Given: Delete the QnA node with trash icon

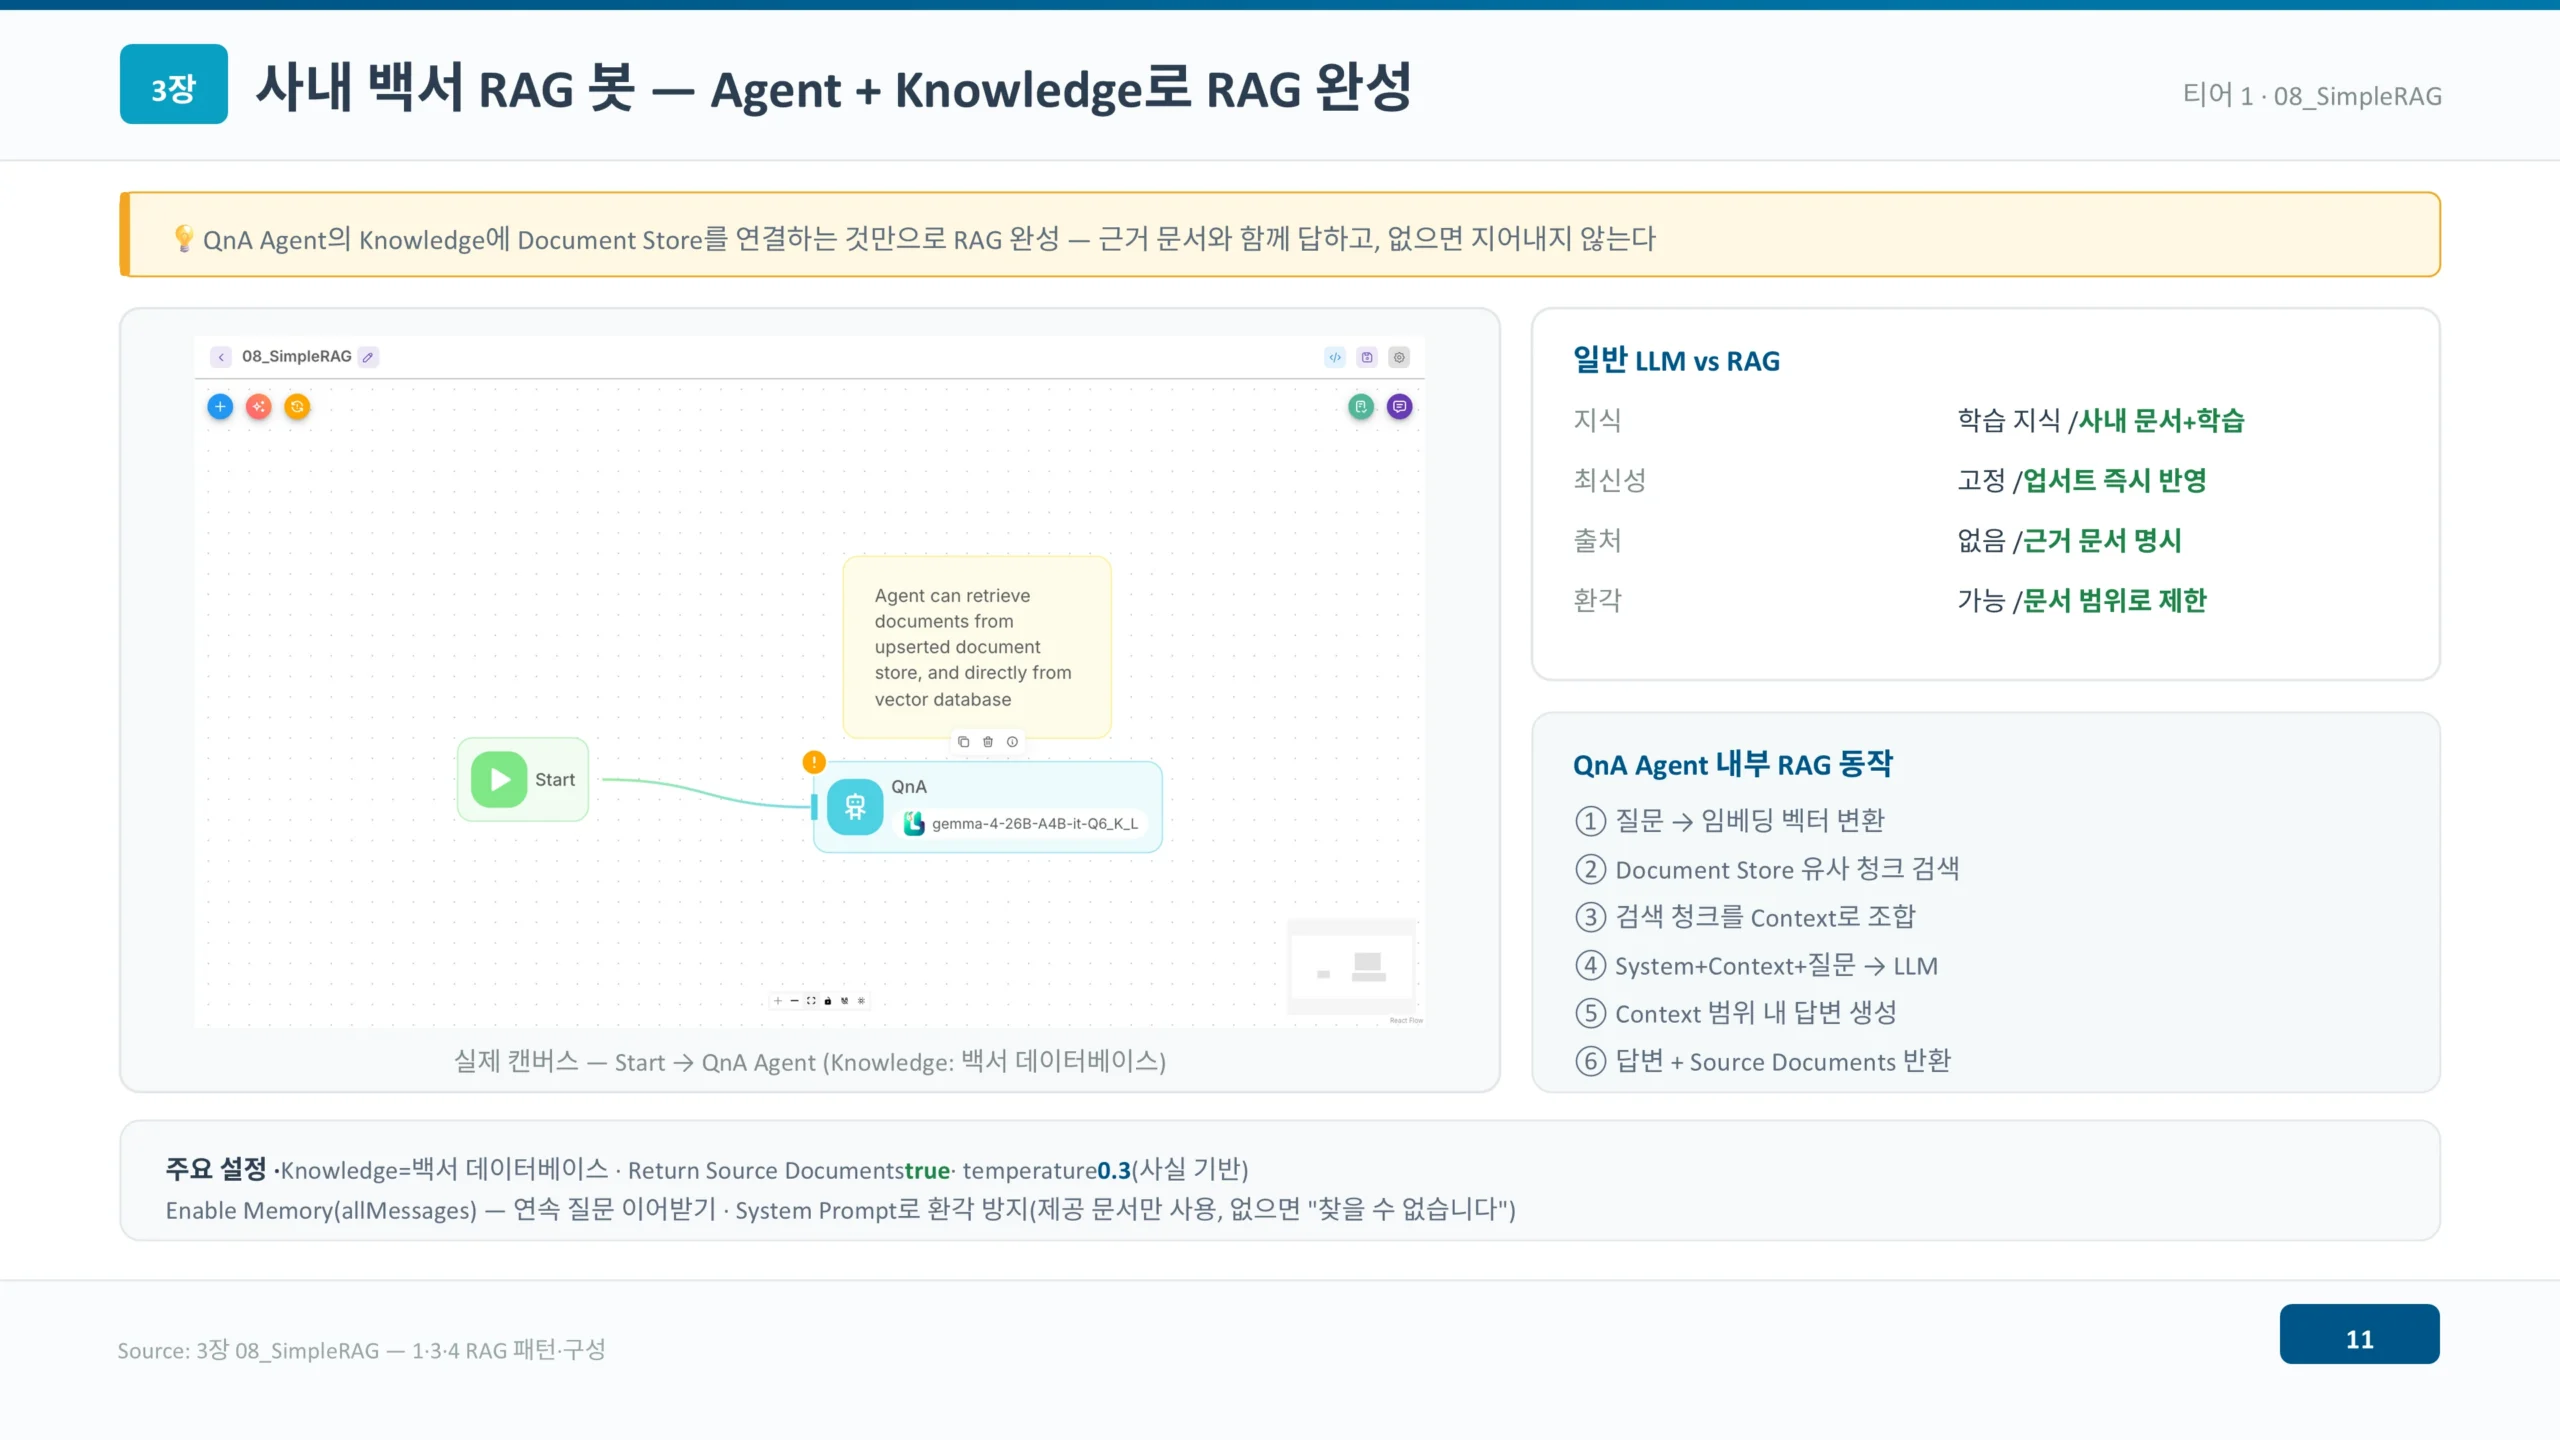Looking at the screenshot, I should 988,742.
